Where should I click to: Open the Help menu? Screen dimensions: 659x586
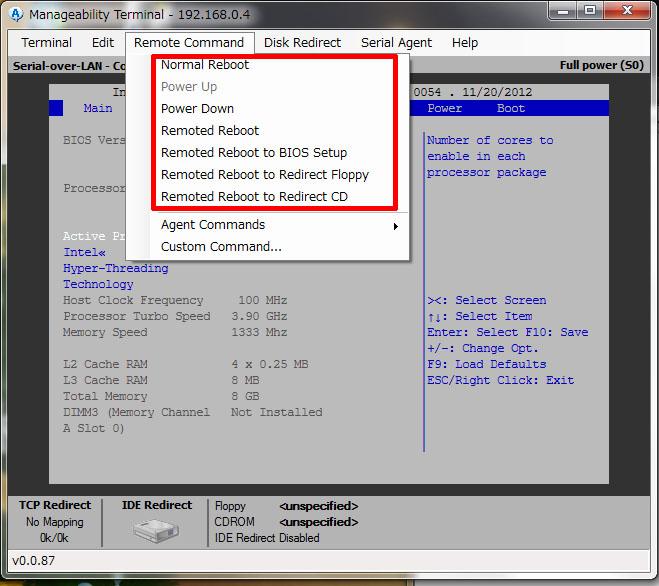(465, 42)
